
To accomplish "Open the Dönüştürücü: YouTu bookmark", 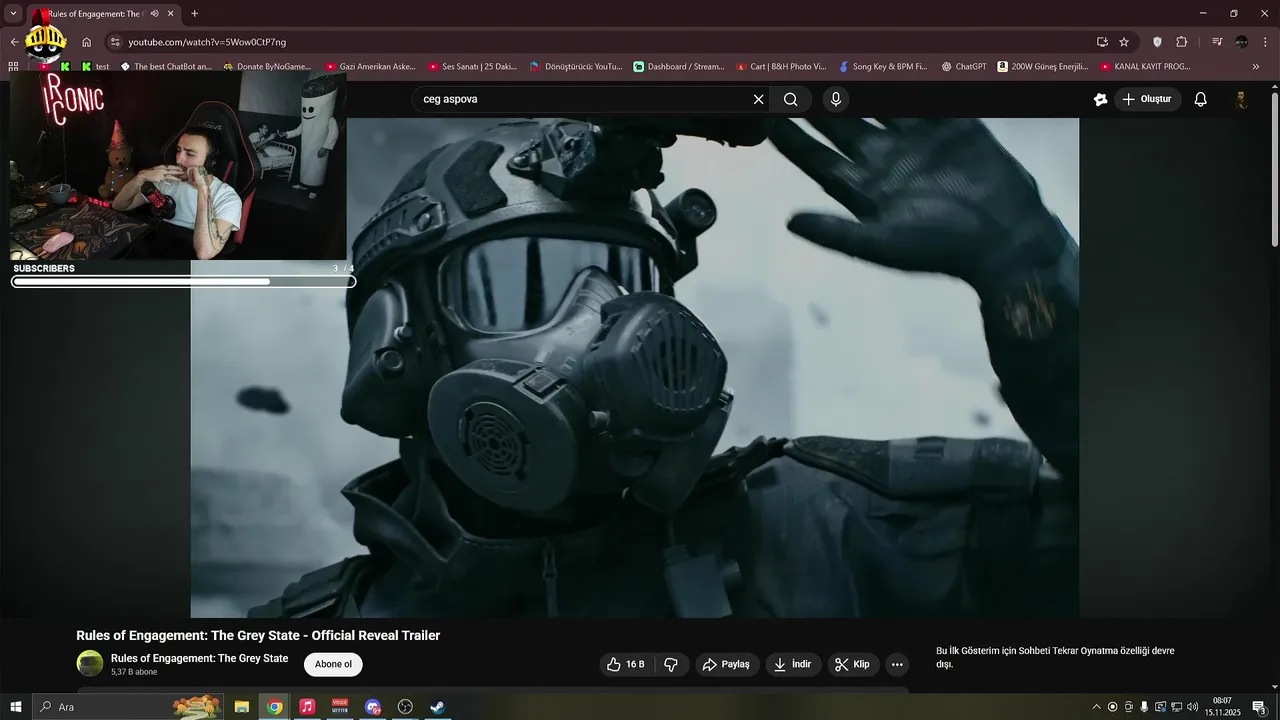I will [x=576, y=67].
